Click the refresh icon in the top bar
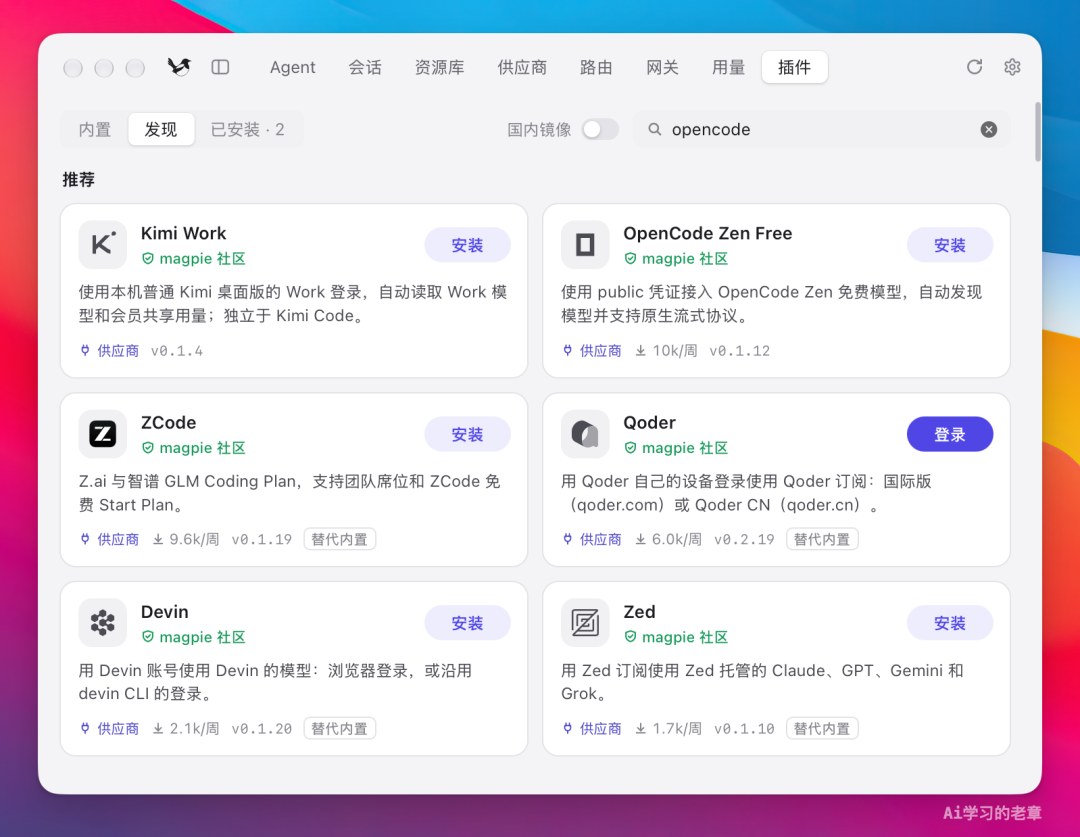The height and width of the screenshot is (837, 1080). [x=974, y=67]
